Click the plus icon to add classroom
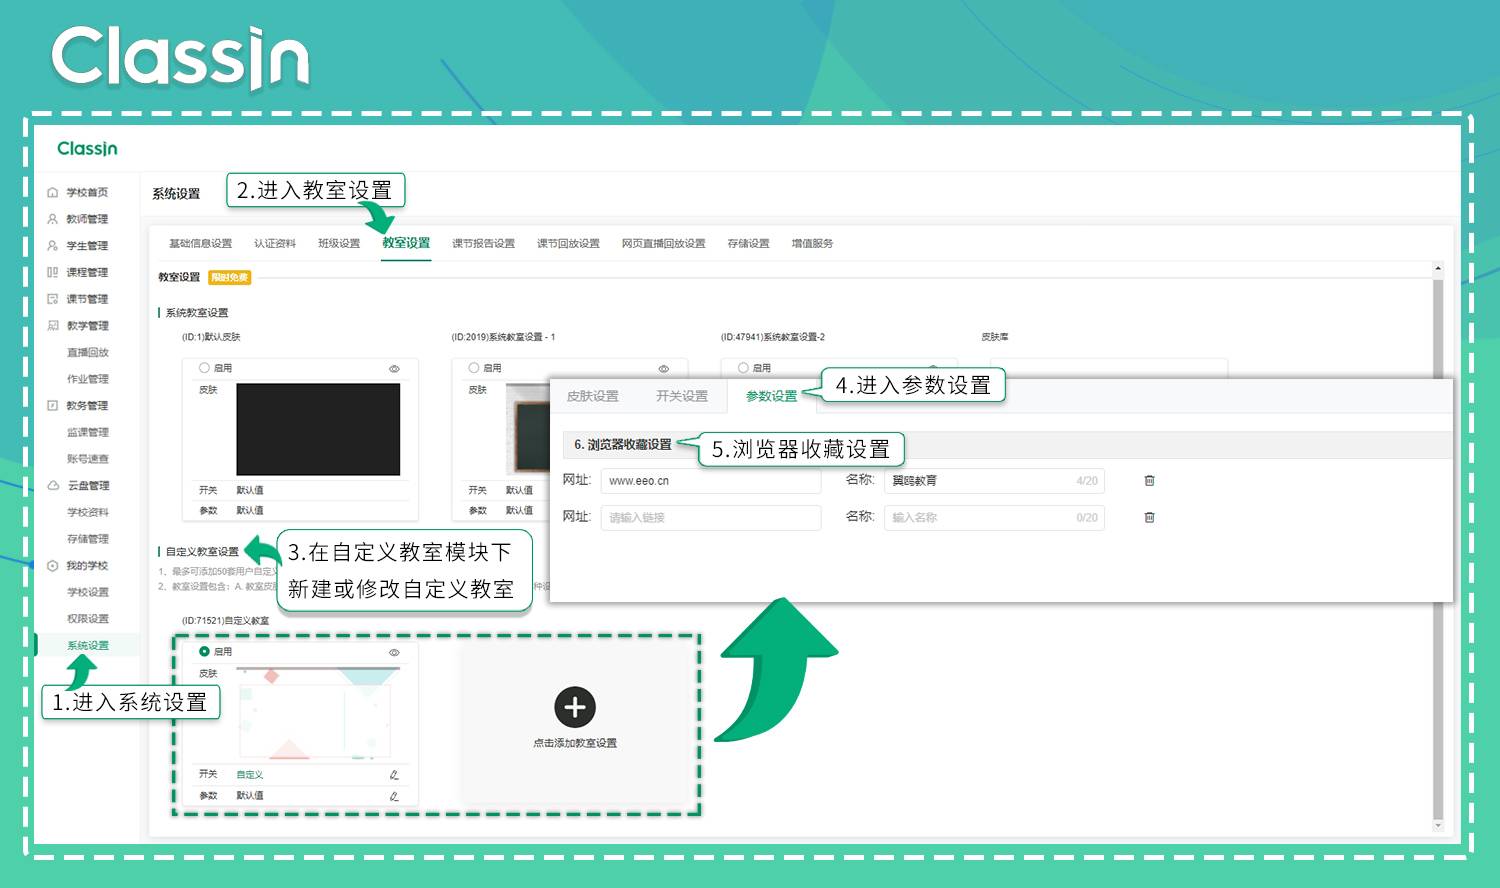The height and width of the screenshot is (888, 1500). tap(575, 708)
